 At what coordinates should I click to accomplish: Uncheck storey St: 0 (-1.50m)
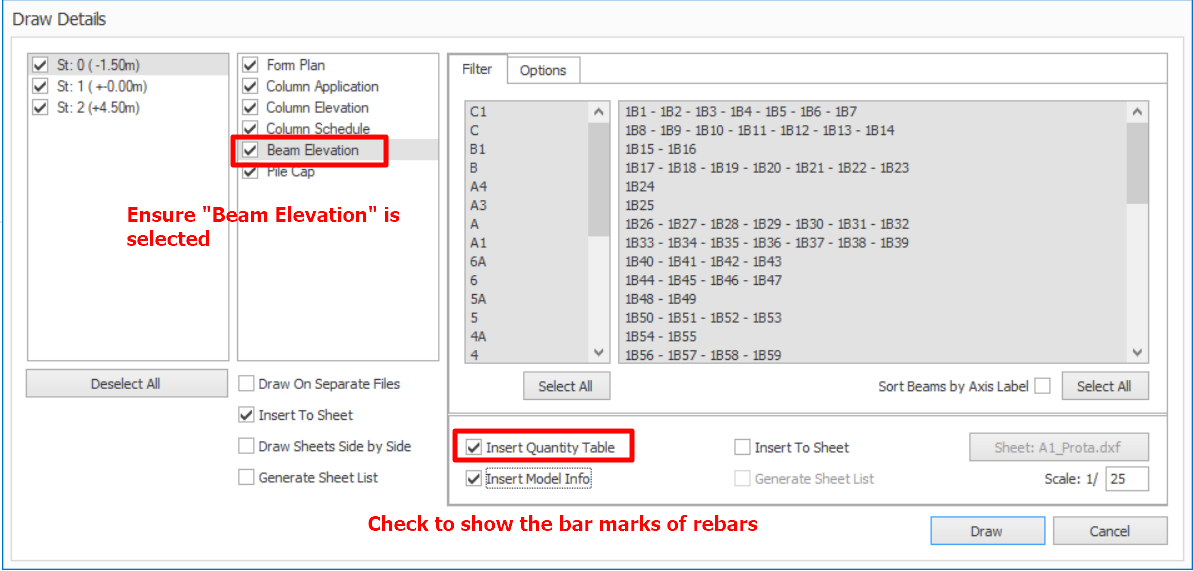point(40,65)
